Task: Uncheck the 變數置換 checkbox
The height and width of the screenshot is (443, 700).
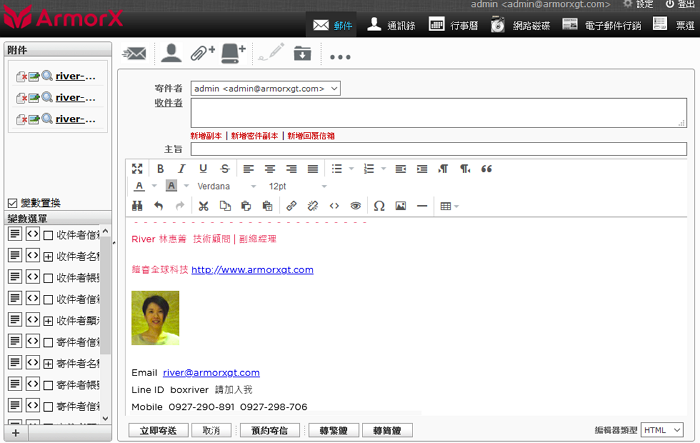Action: pos(12,202)
